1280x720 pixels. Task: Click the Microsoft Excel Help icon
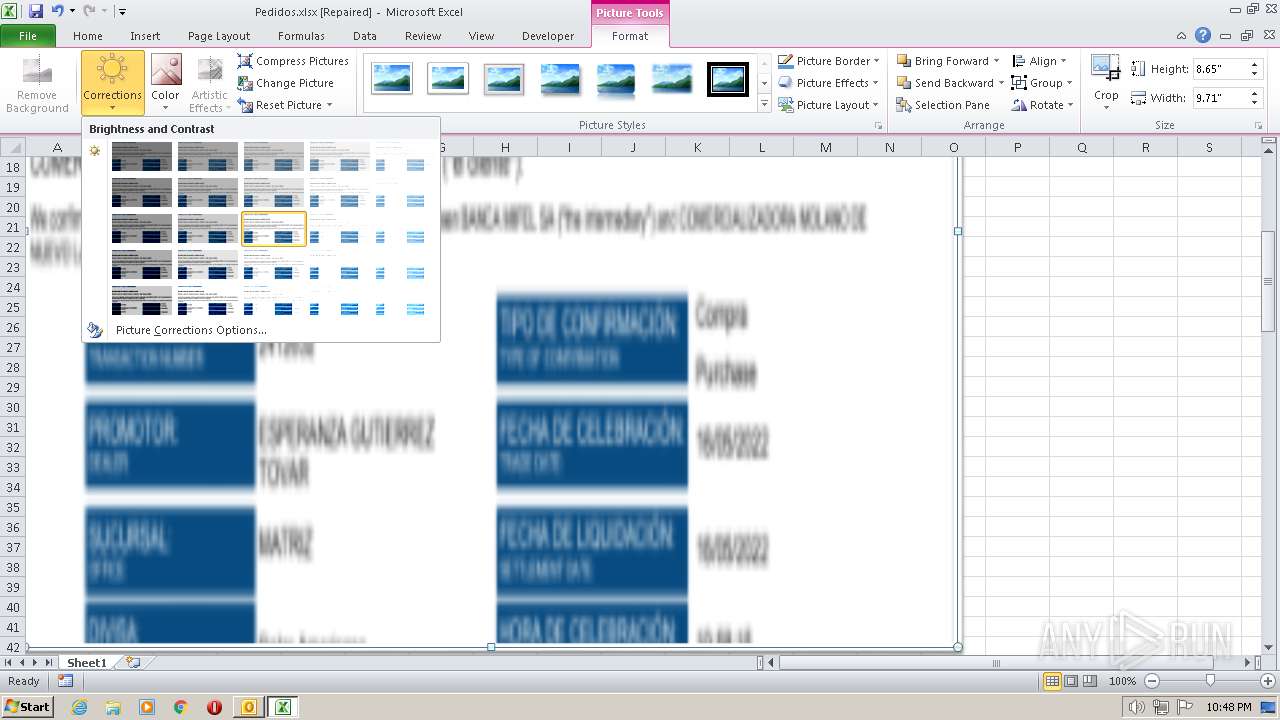(x=1203, y=35)
